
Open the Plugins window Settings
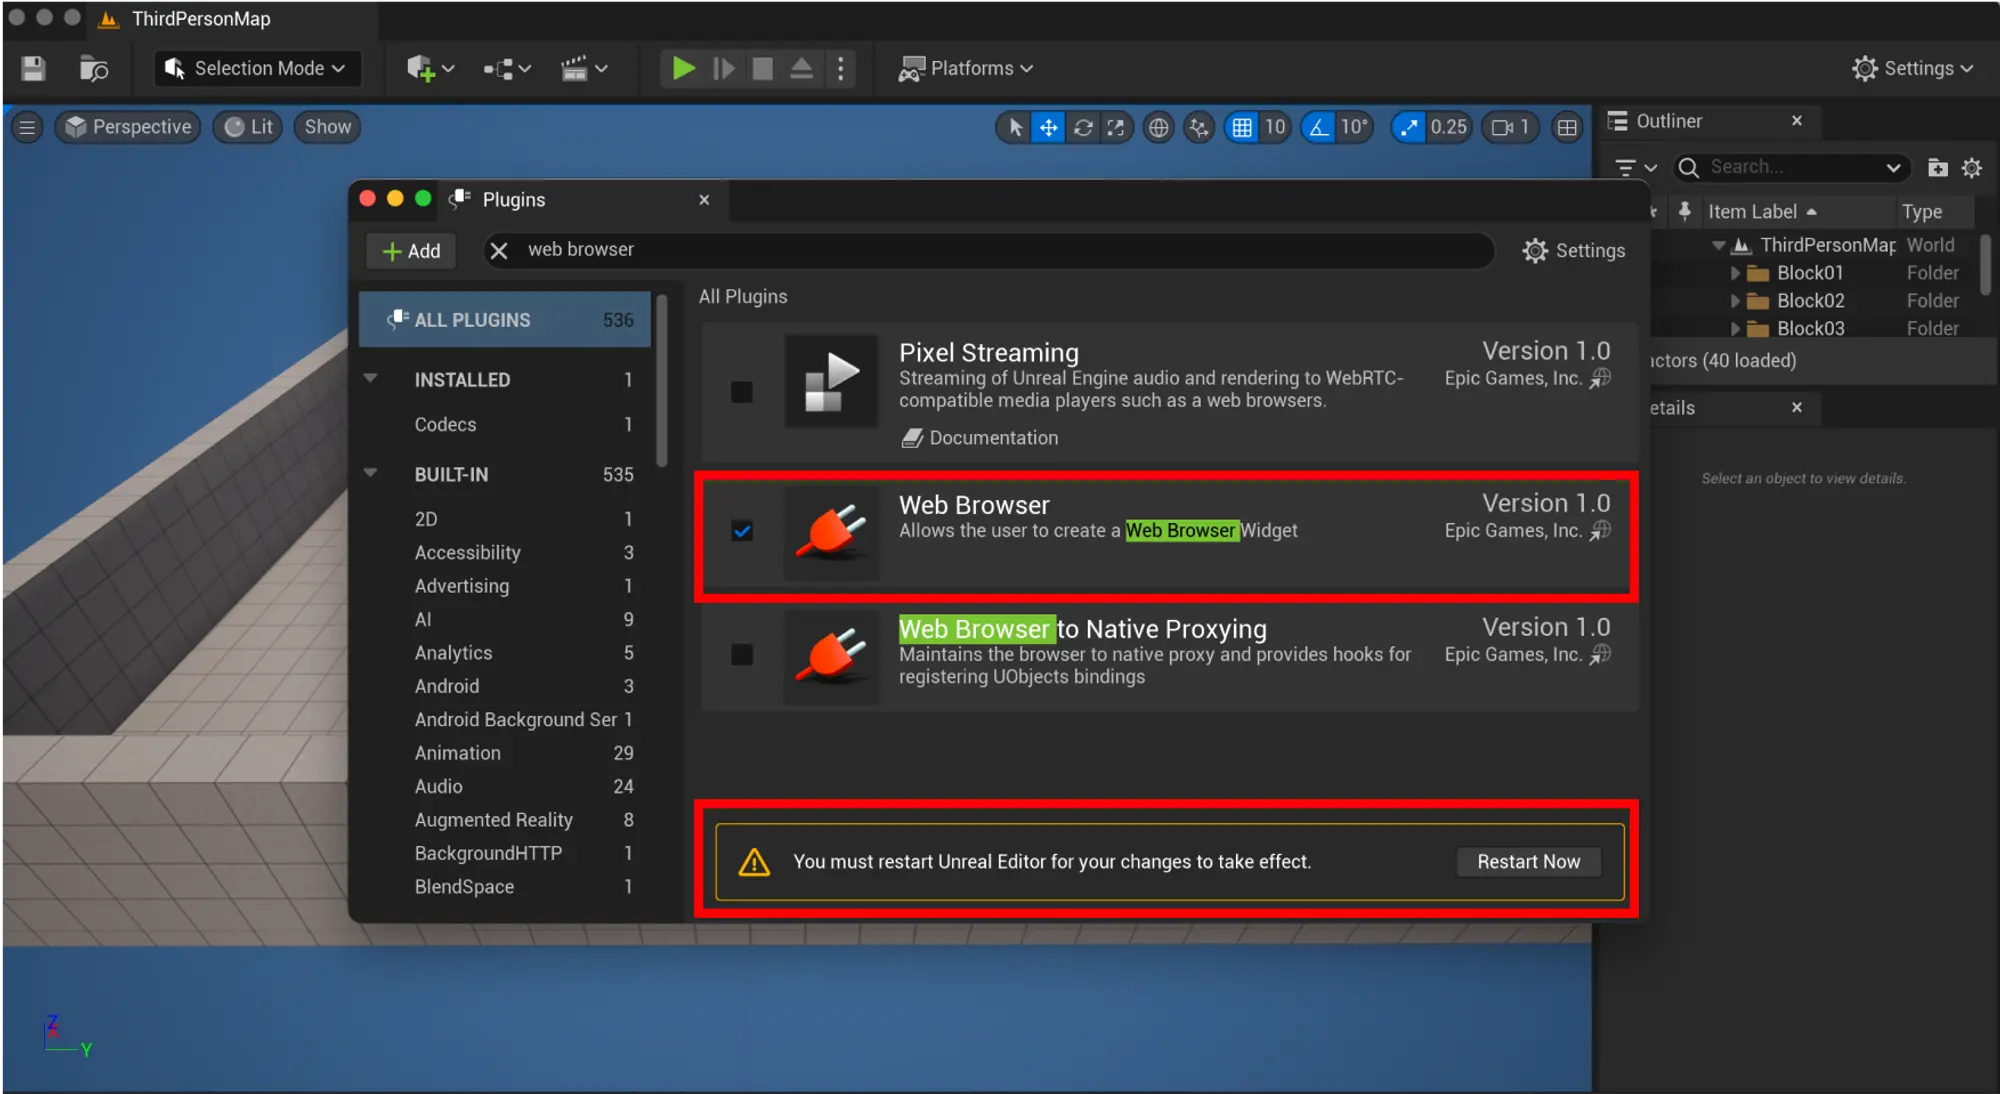click(1574, 251)
